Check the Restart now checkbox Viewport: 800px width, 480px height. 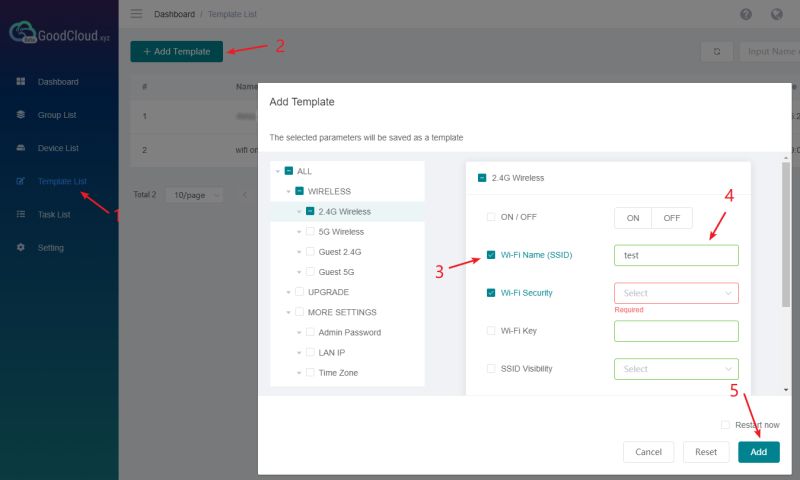click(725, 424)
